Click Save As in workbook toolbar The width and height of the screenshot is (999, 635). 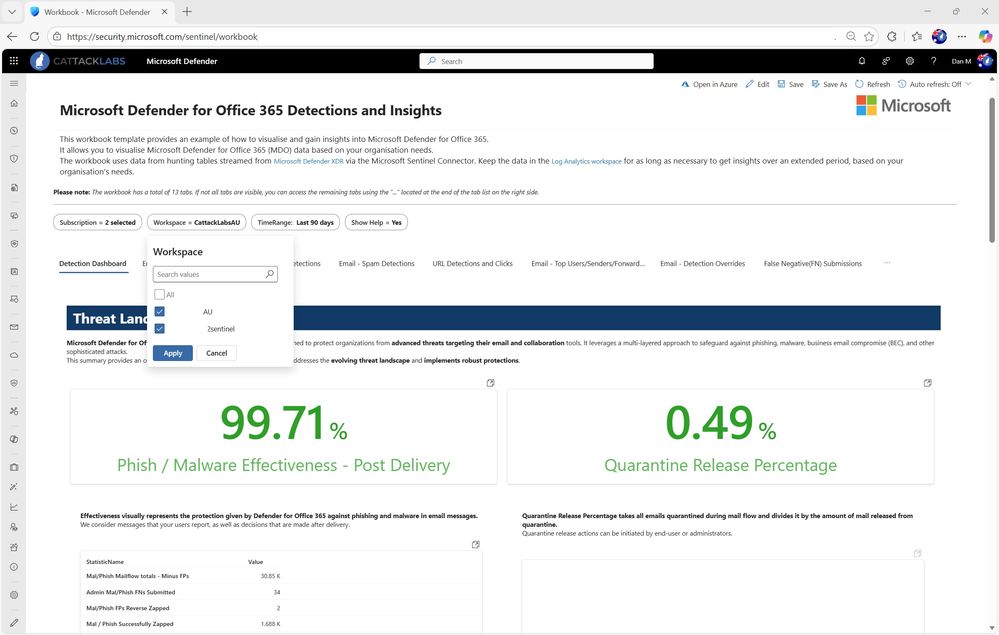click(830, 84)
